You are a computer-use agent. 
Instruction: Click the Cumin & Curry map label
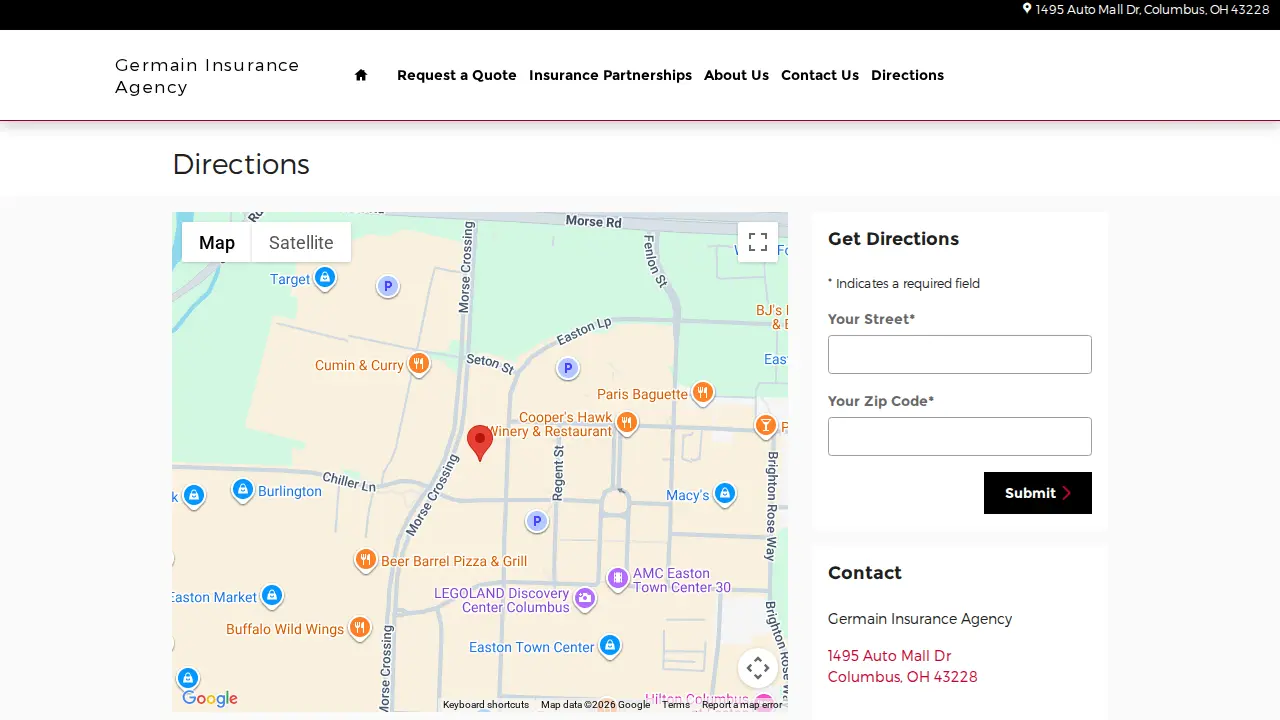[x=359, y=365]
